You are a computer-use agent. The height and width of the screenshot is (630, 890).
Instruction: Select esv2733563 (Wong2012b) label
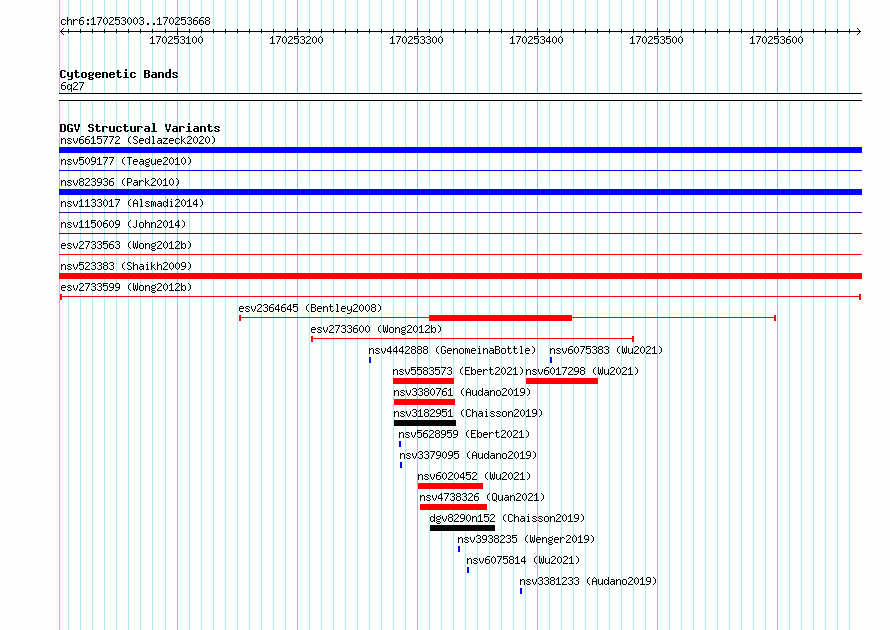point(126,245)
